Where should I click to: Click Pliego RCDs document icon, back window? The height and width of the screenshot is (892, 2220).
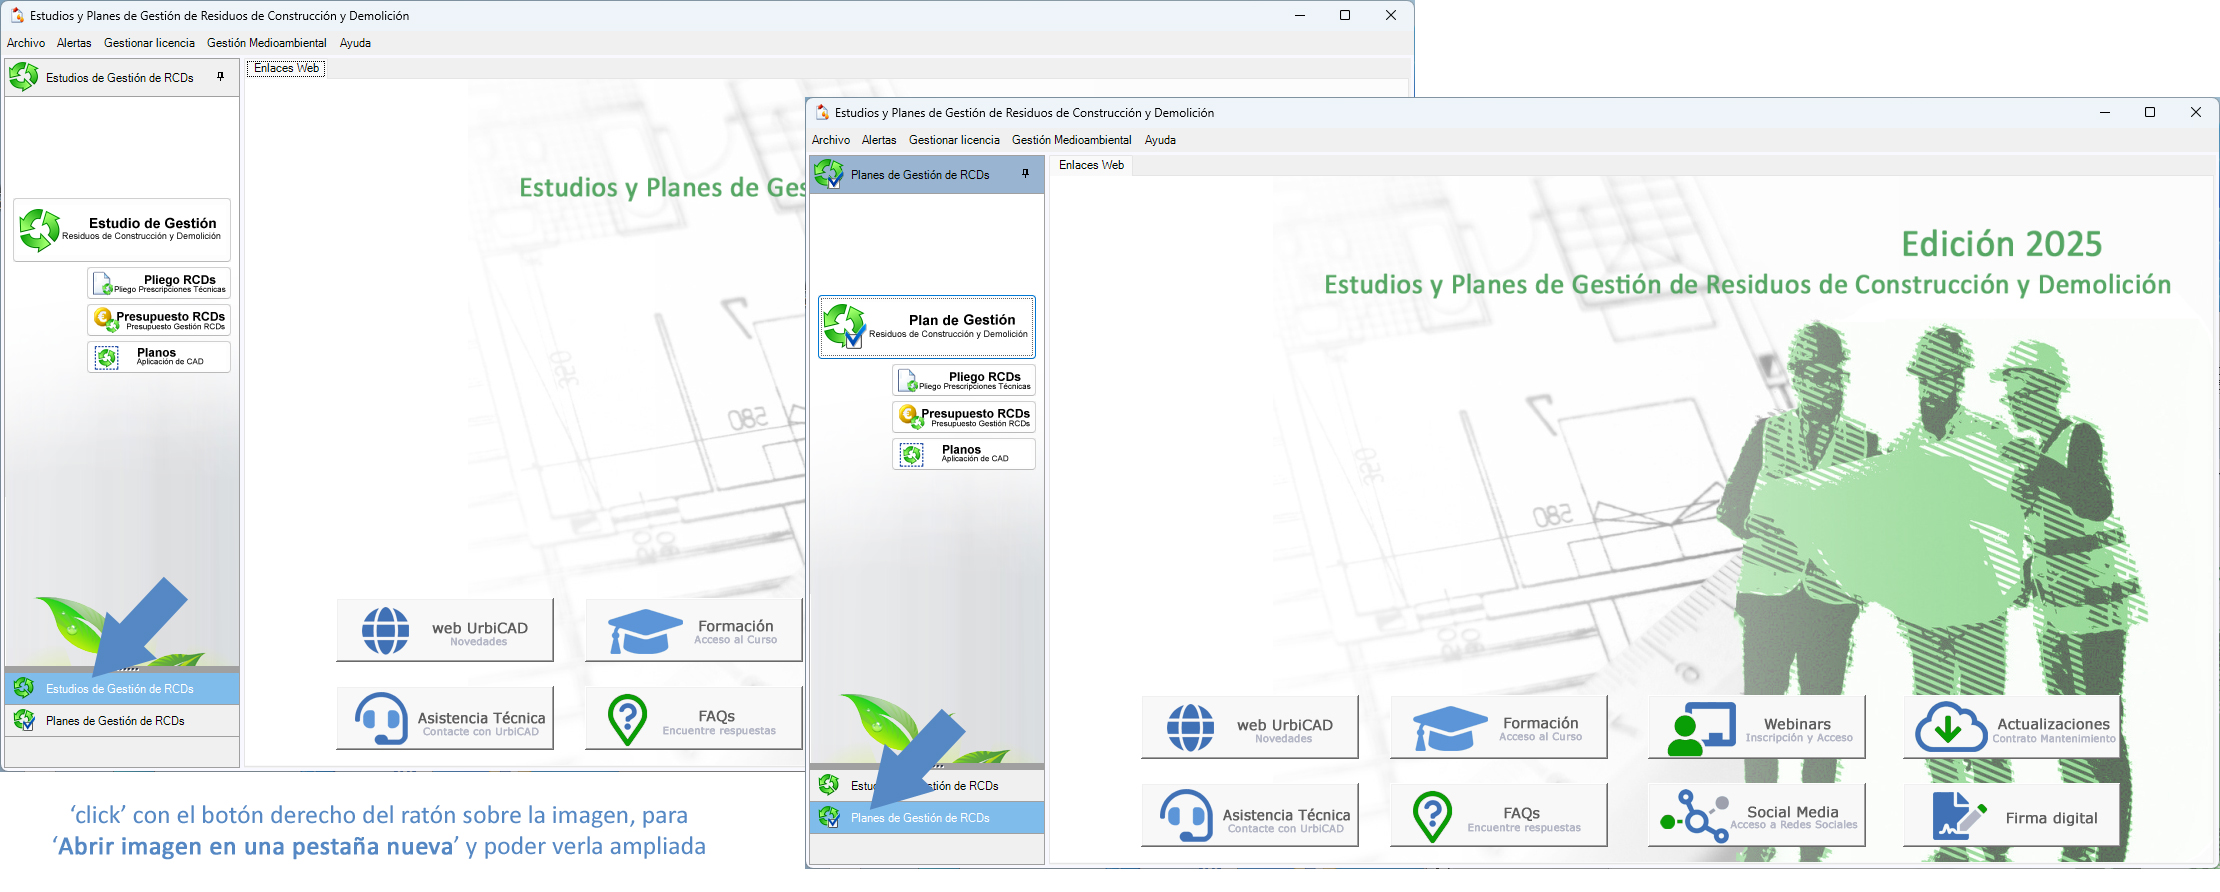[103, 284]
